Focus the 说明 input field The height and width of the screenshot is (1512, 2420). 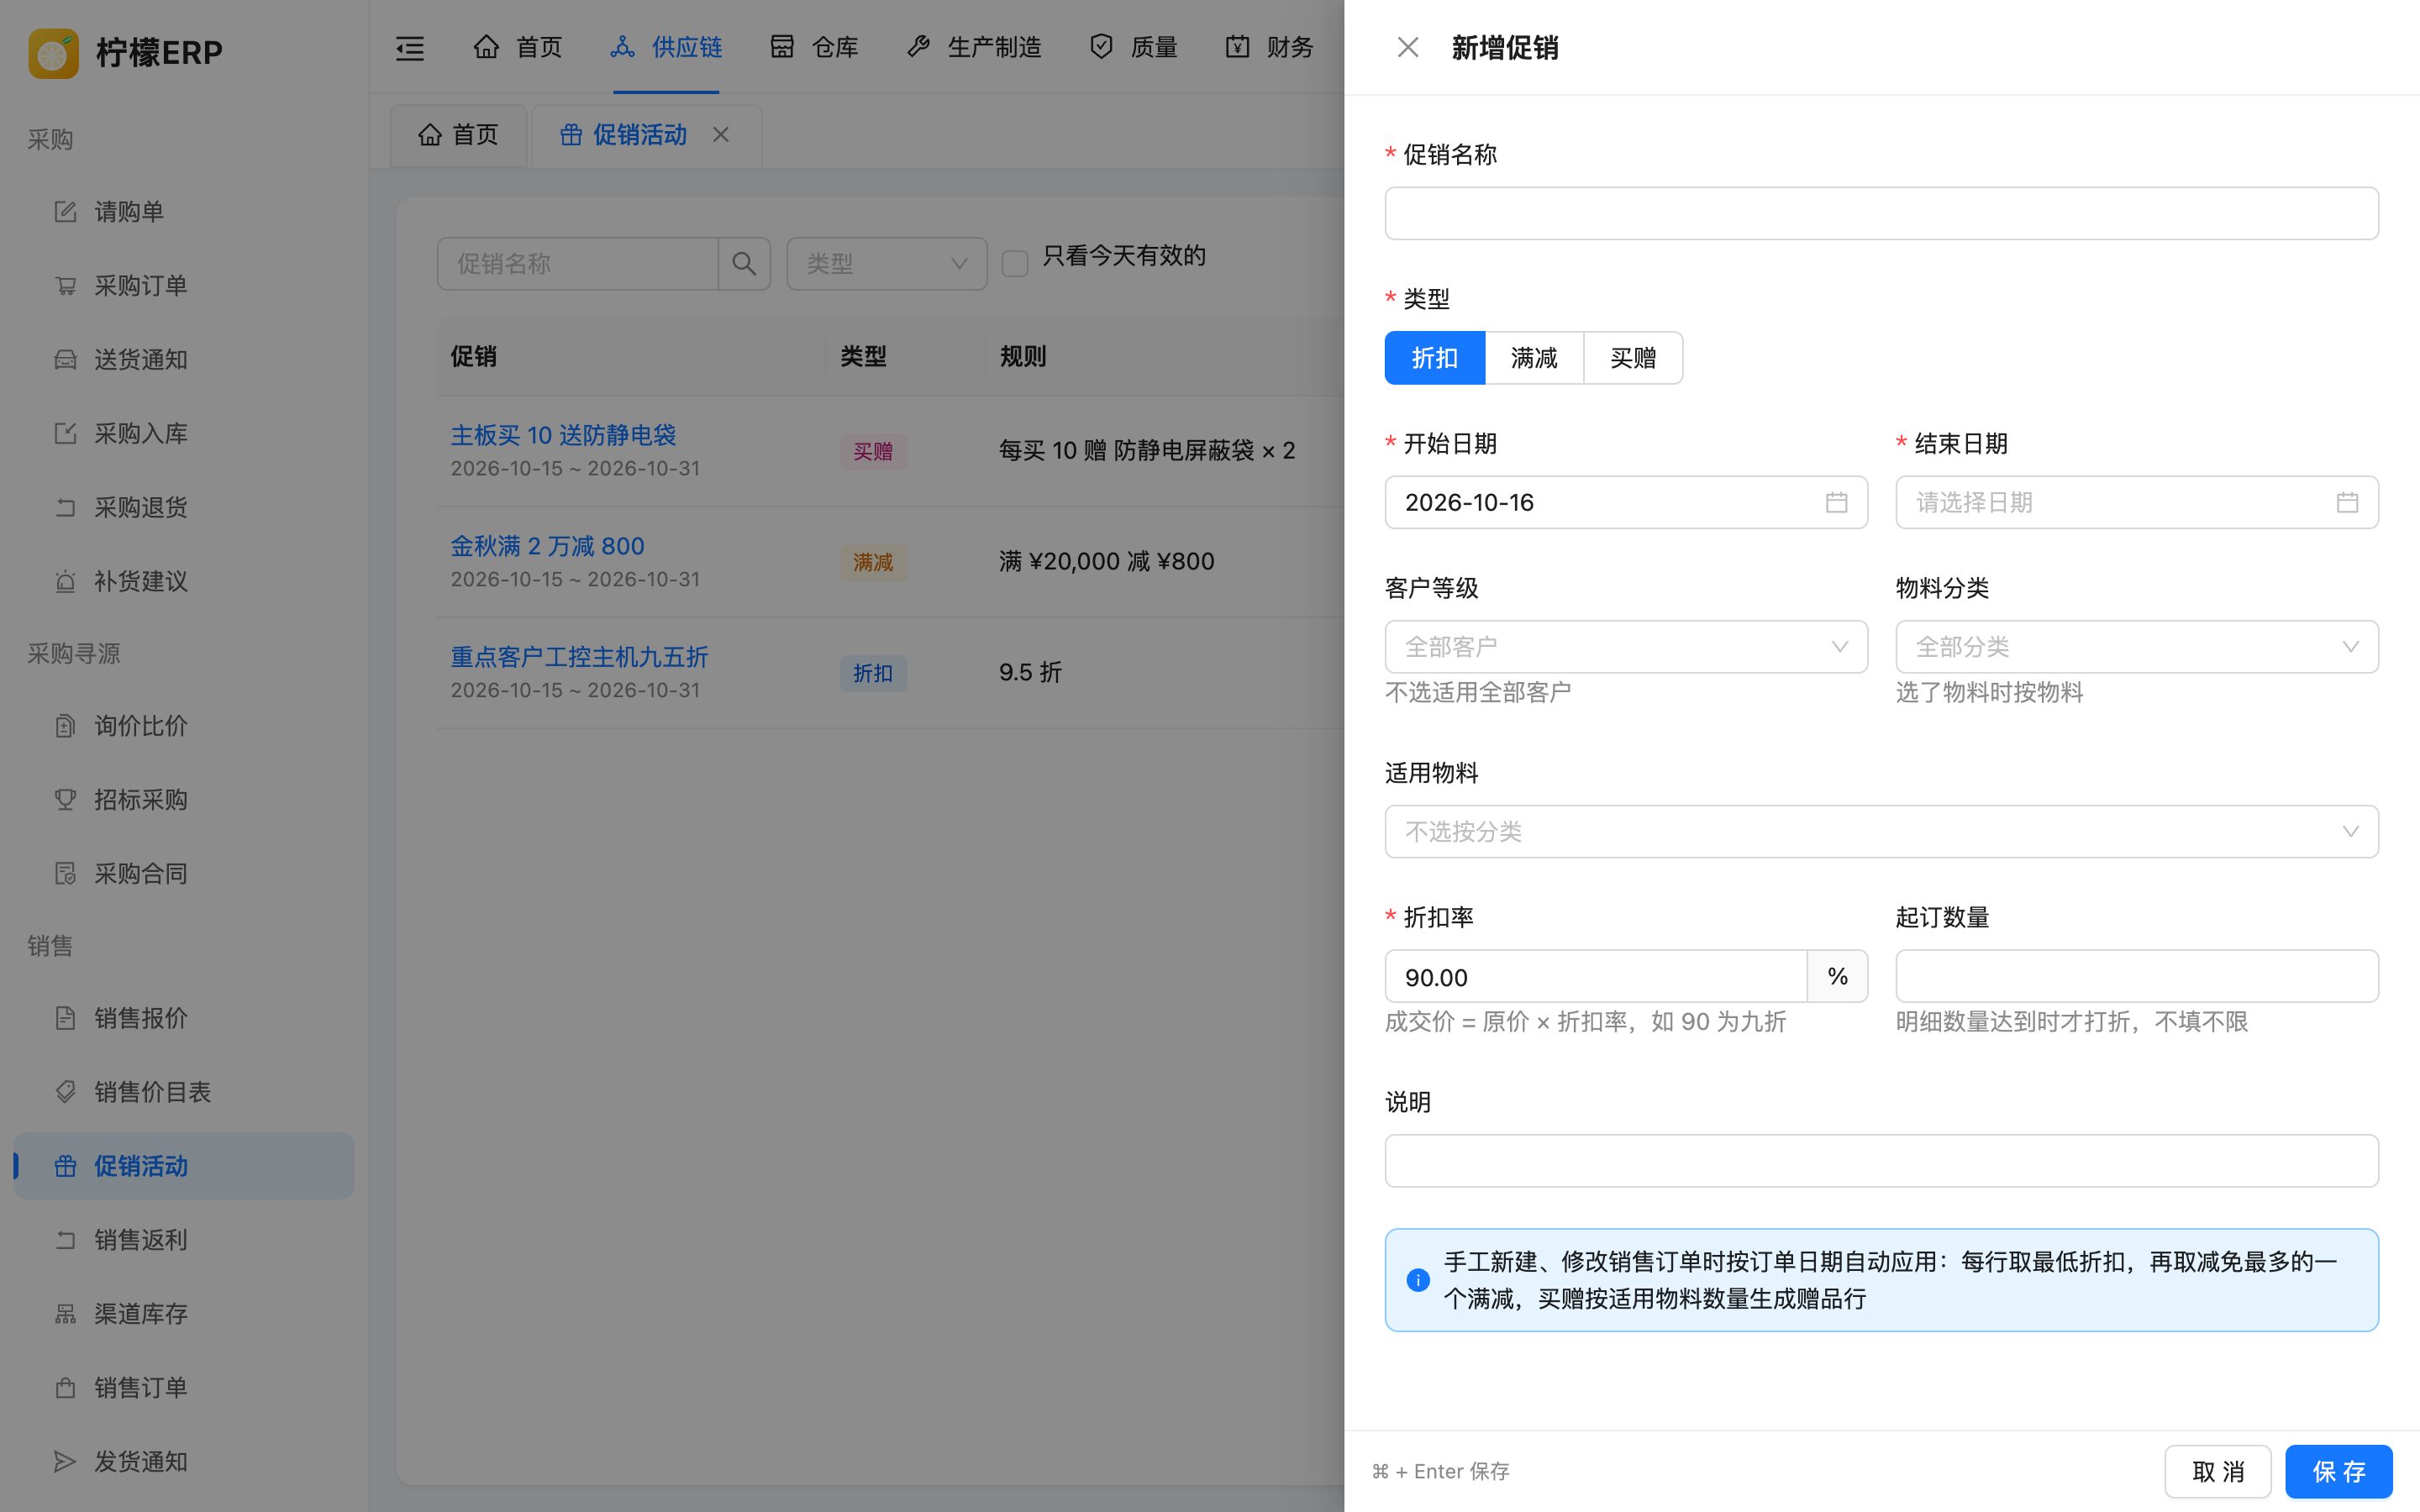tap(1881, 1161)
